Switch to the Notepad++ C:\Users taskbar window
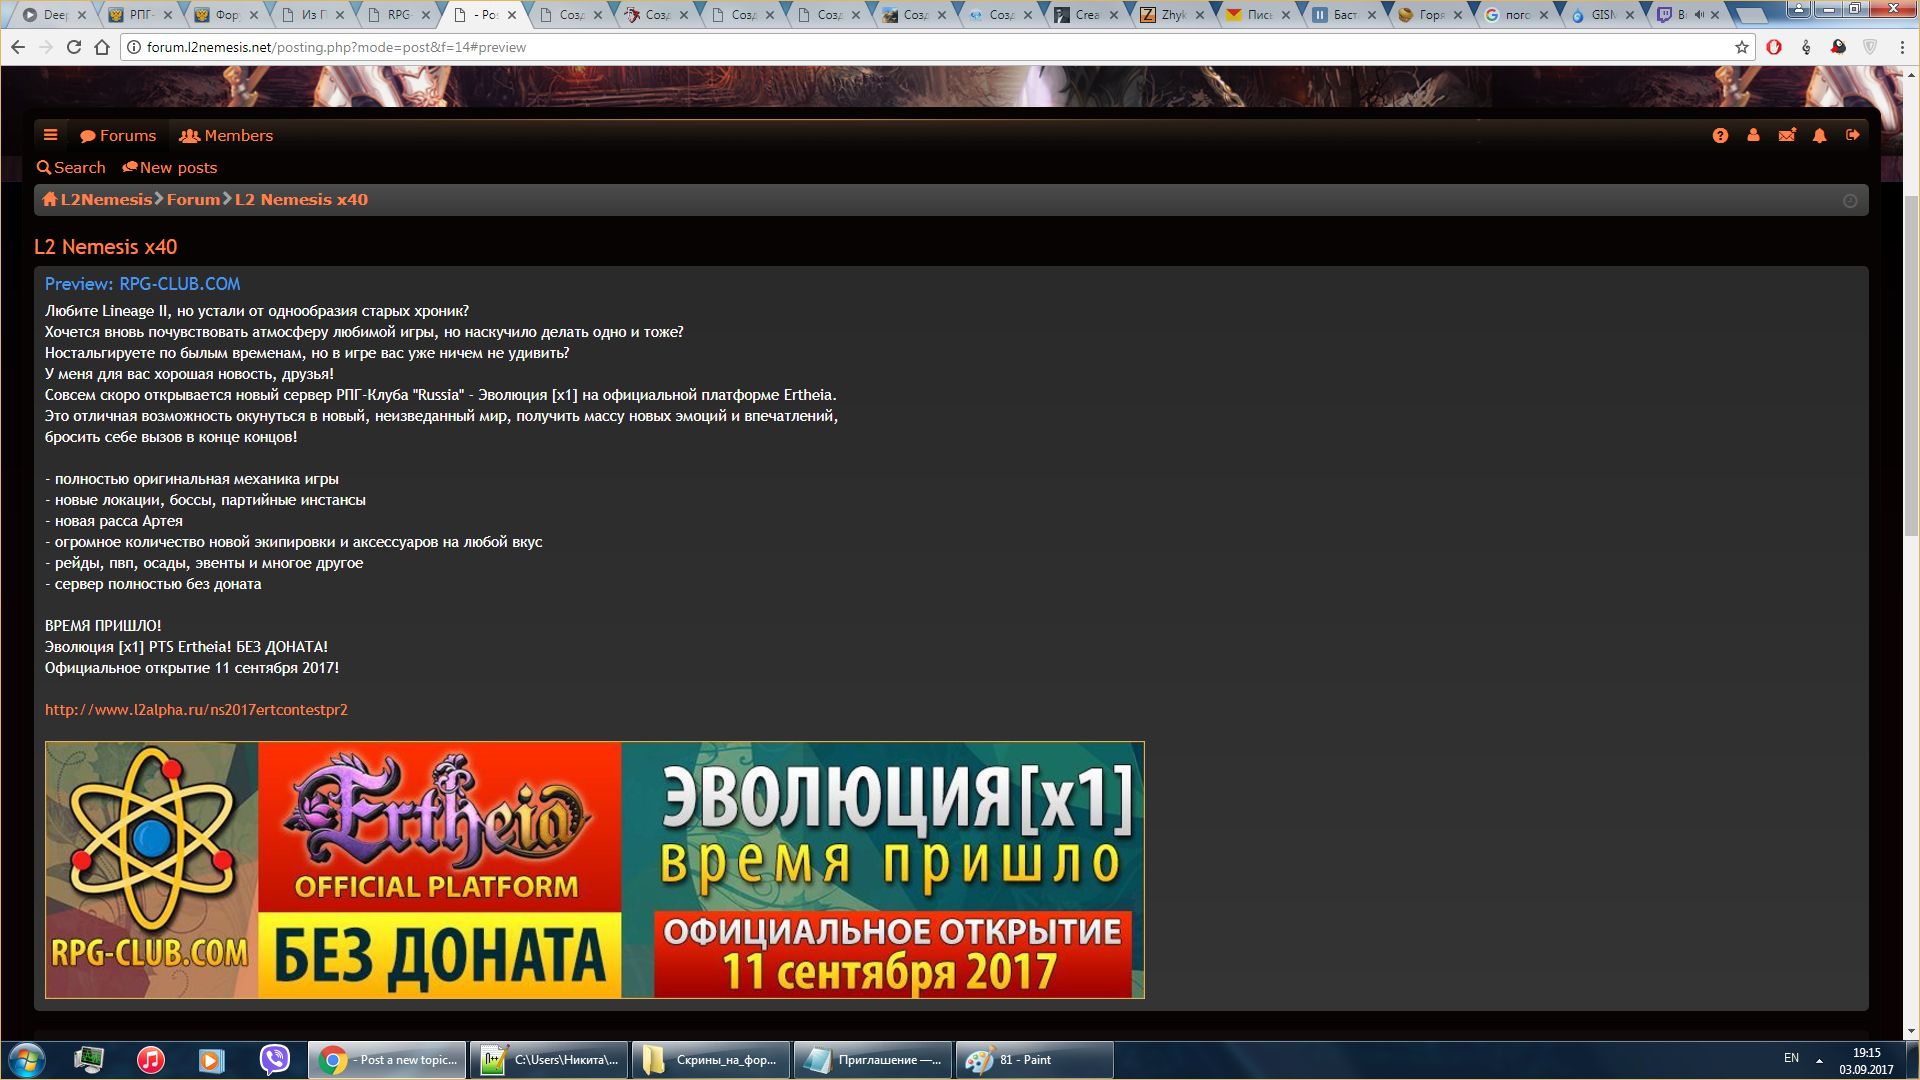Viewport: 1920px width, 1080px height. (549, 1060)
